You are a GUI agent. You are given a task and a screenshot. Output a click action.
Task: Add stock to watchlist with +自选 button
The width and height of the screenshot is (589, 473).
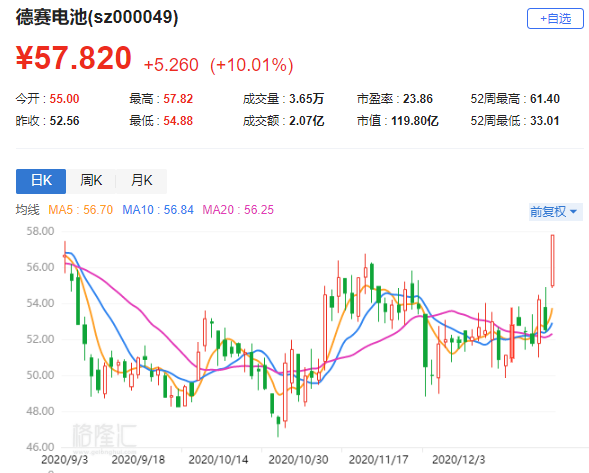point(555,18)
